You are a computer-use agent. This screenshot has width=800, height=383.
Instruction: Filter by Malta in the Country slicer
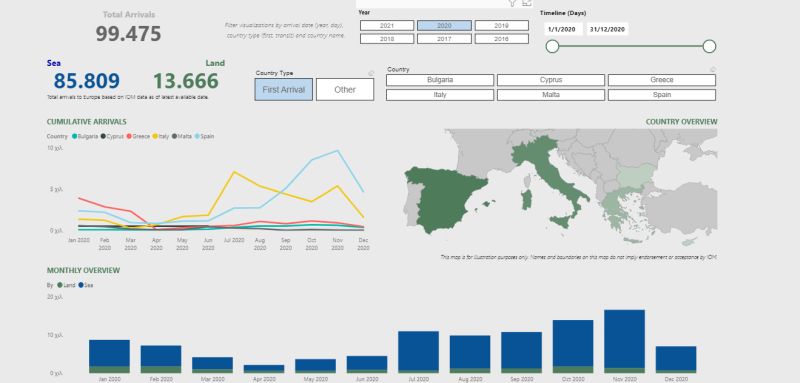pyautogui.click(x=551, y=95)
